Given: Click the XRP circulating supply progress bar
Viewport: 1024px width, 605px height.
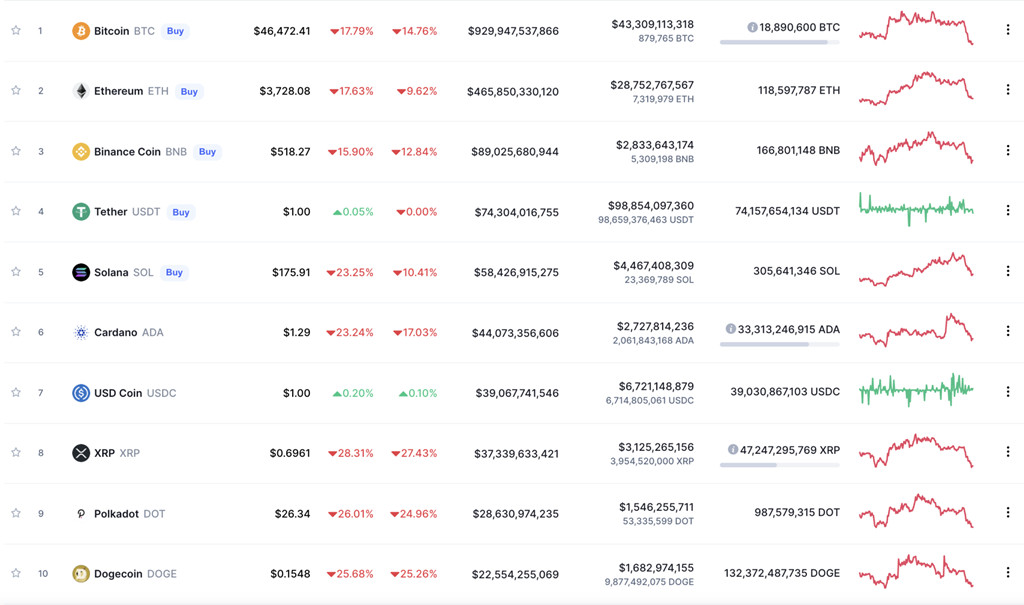Looking at the screenshot, I should point(779,465).
